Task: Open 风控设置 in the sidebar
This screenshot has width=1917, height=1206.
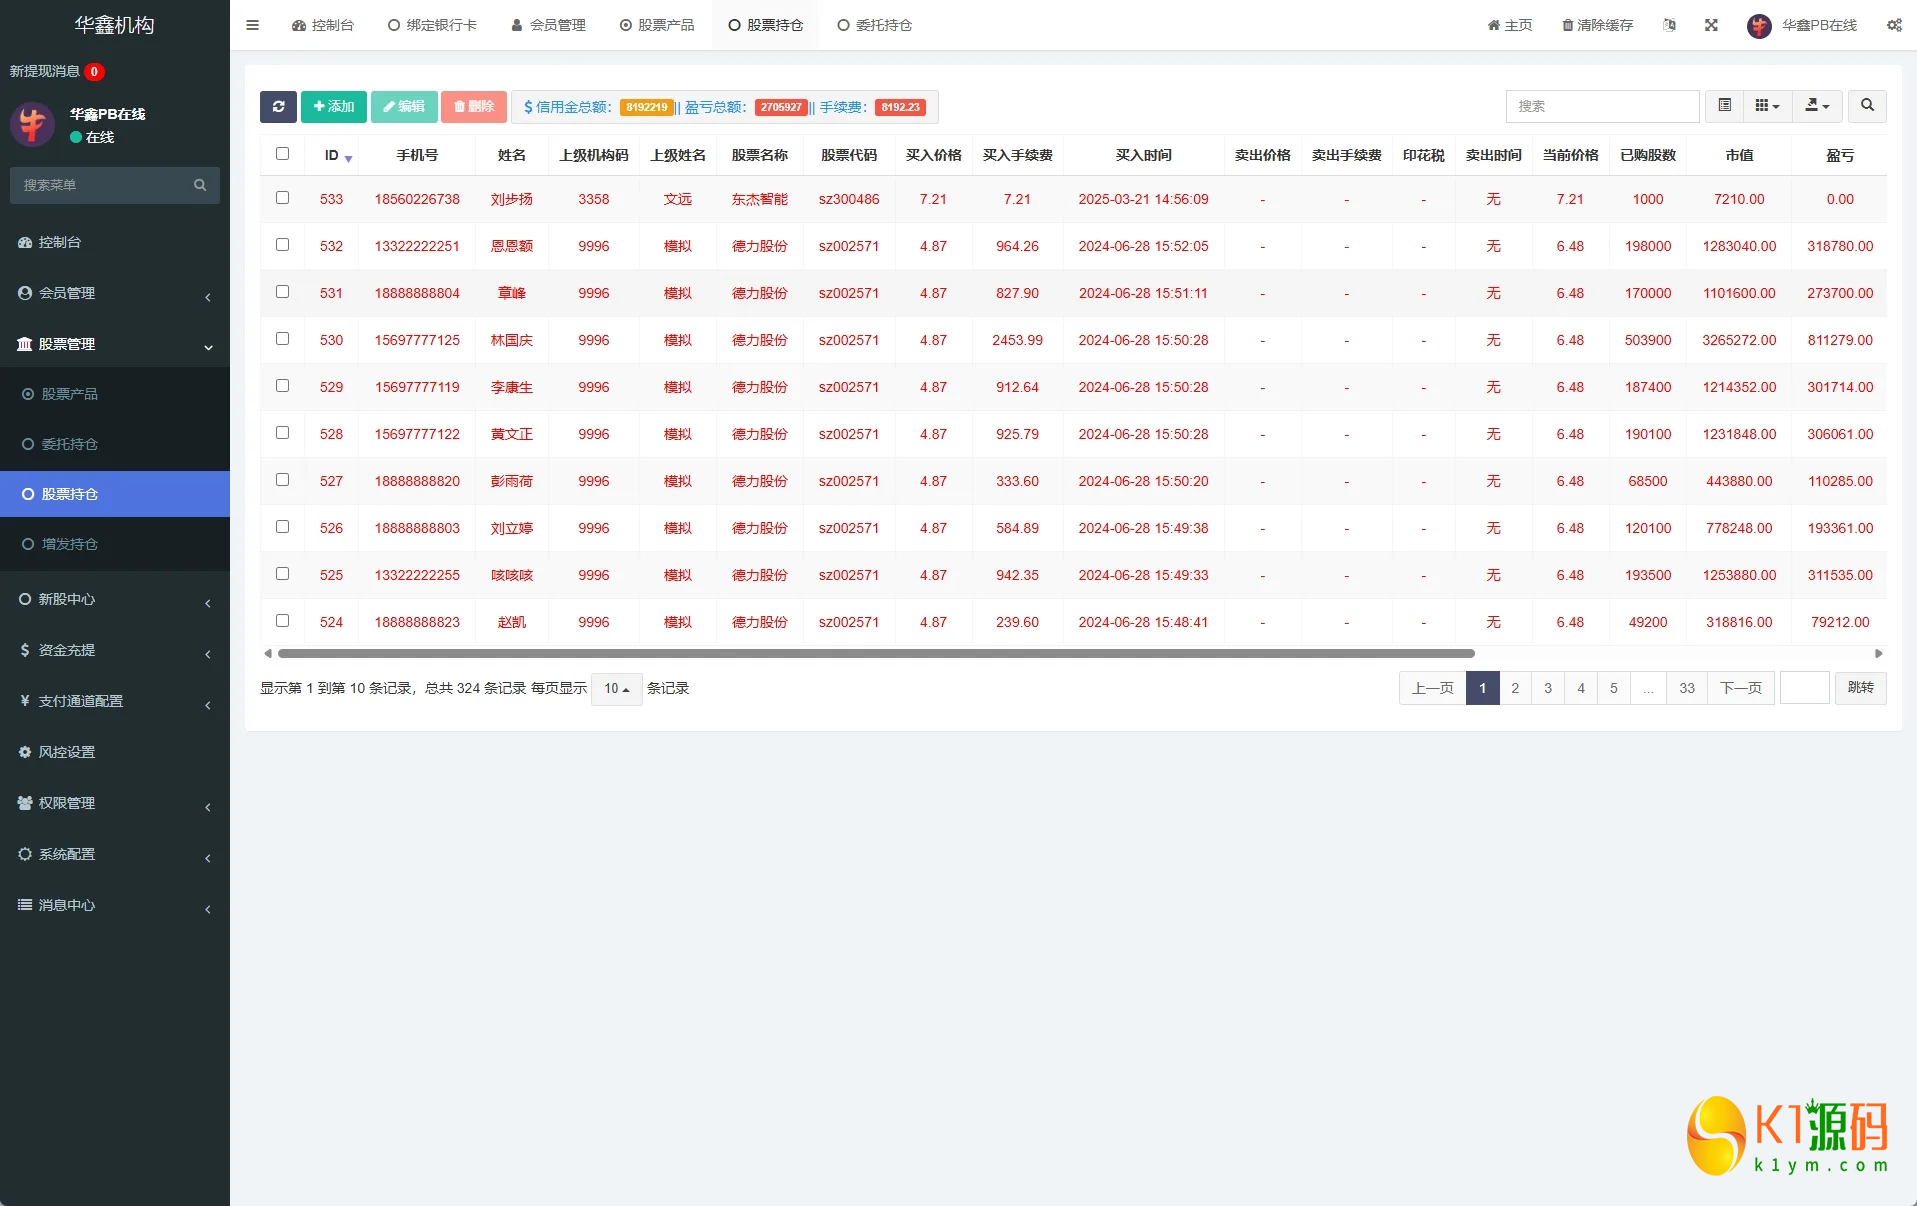Action: click(x=115, y=752)
